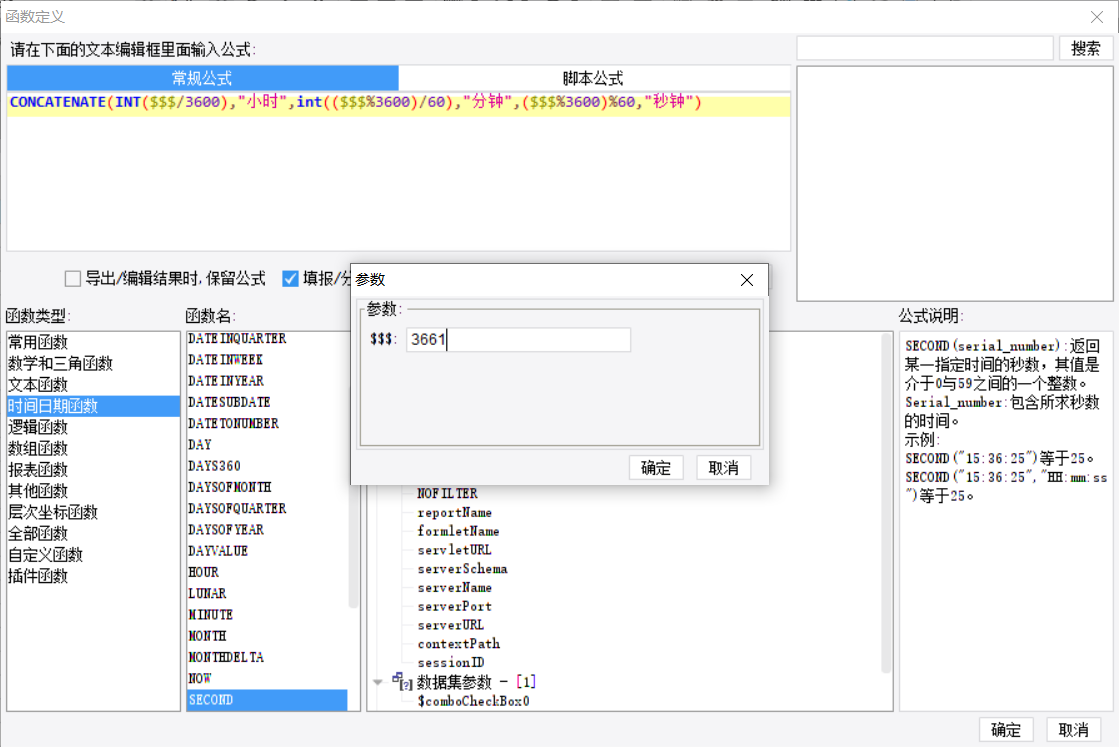Select serverPort tree item
Image resolution: width=1119 pixels, height=747 pixels.
coord(455,606)
